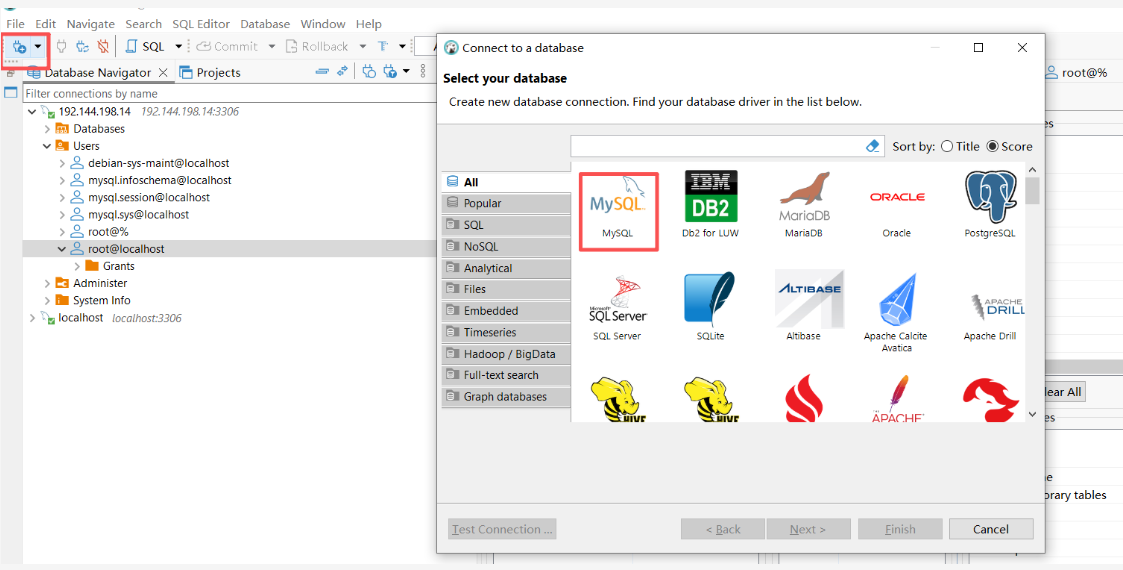Click the navigator filter connections plug icon
This screenshot has width=1123, height=570.
pos(390,72)
